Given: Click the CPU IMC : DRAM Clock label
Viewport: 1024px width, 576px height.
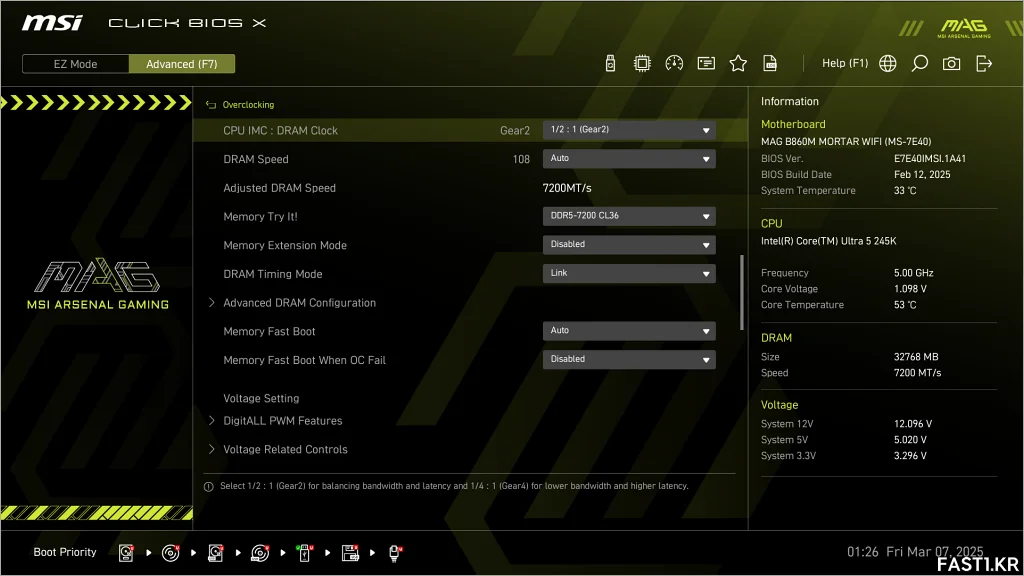Looking at the screenshot, I should pos(280,131).
